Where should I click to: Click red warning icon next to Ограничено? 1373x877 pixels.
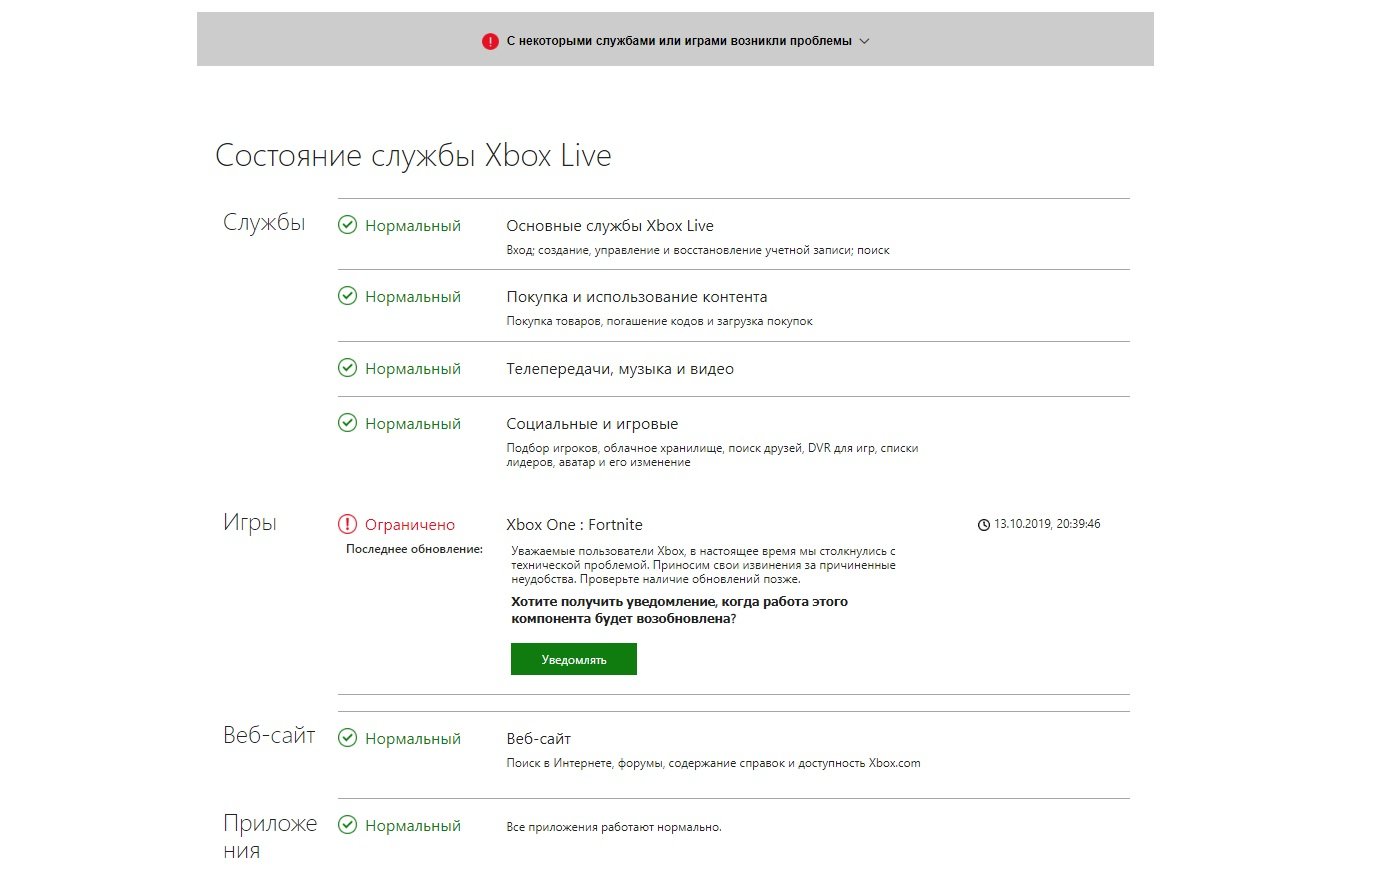(347, 524)
